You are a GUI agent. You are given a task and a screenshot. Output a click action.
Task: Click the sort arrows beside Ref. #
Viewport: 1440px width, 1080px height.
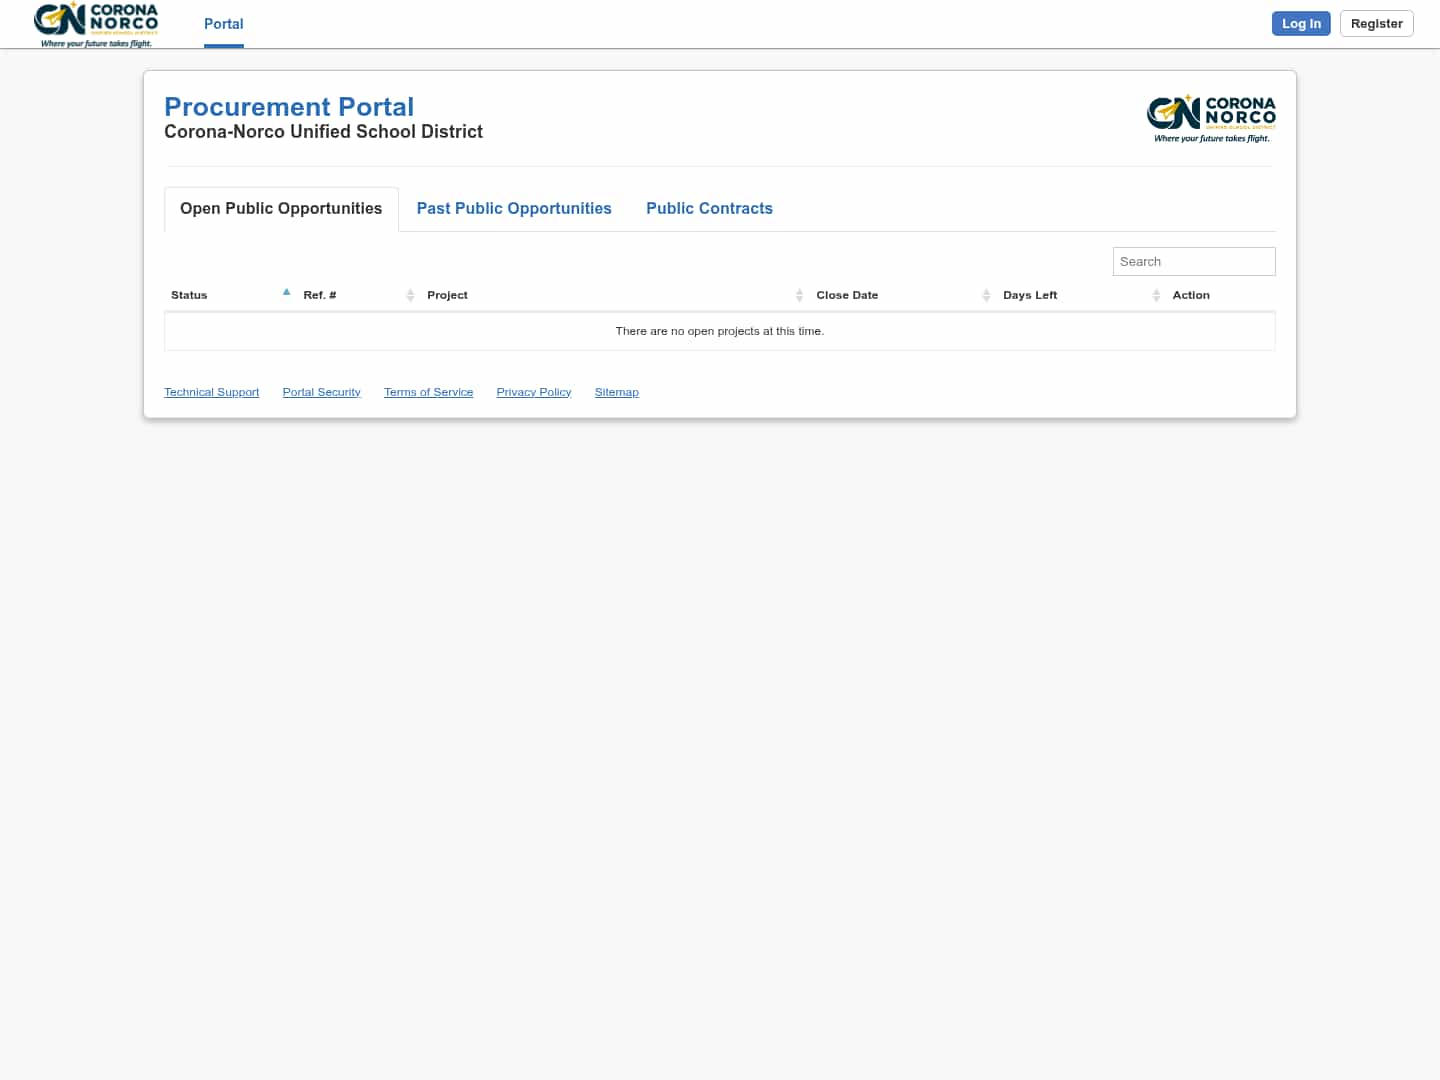(x=409, y=295)
